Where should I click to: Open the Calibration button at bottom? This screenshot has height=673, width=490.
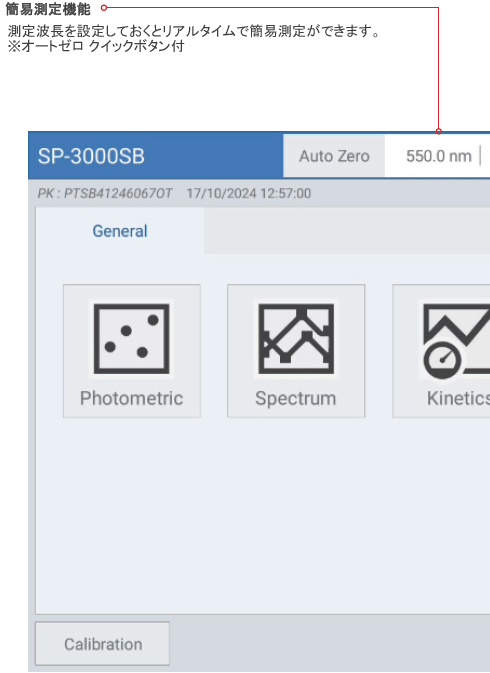click(x=103, y=644)
